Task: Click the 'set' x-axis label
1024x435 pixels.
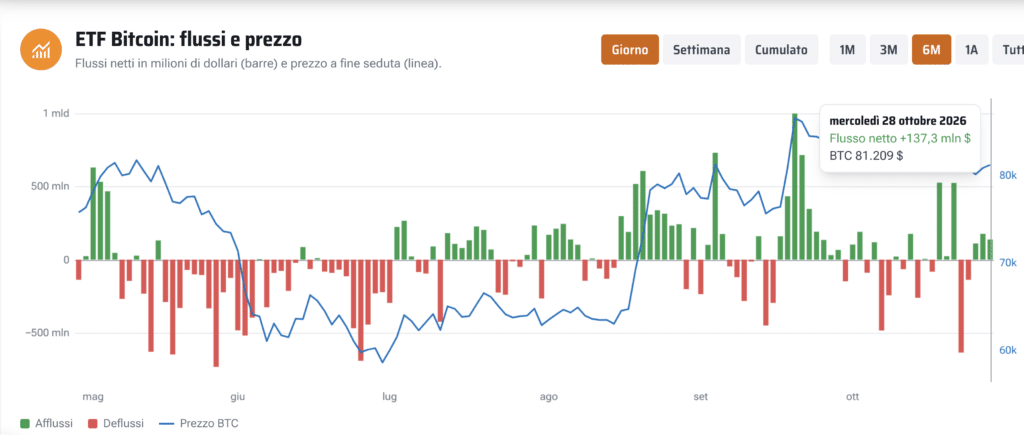Action: click(x=701, y=396)
